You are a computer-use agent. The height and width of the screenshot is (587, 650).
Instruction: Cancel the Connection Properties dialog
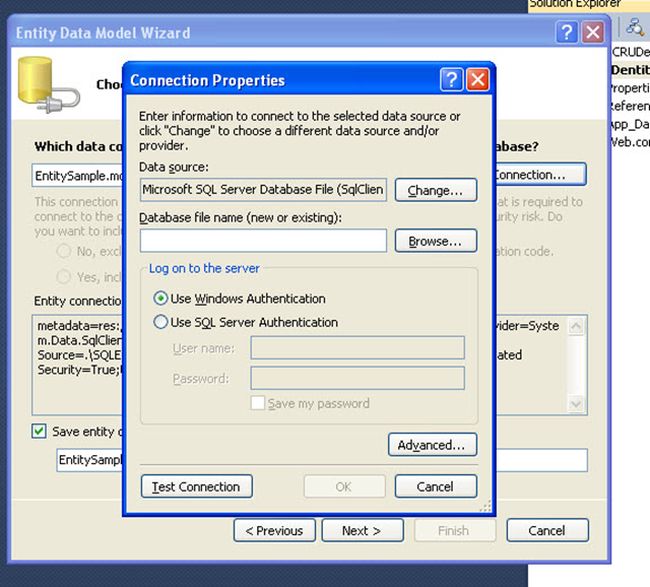click(x=436, y=486)
